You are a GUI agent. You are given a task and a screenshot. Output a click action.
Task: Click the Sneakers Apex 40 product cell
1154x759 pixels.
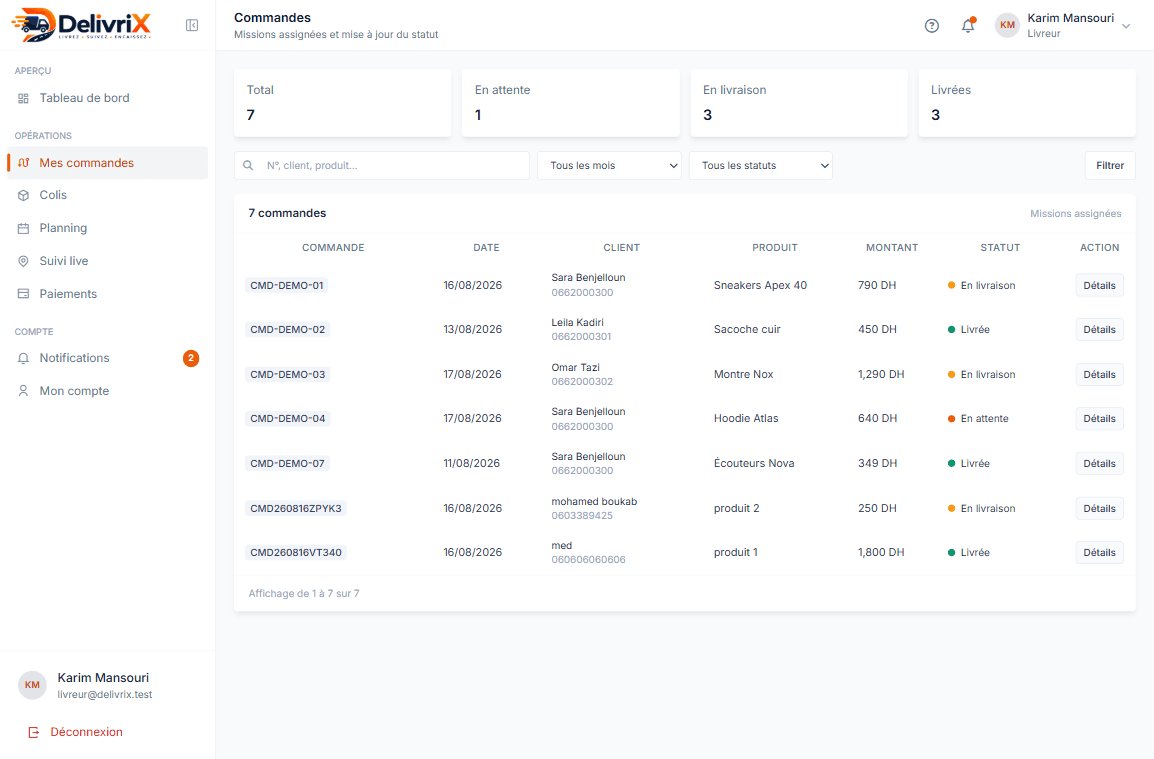(x=760, y=286)
